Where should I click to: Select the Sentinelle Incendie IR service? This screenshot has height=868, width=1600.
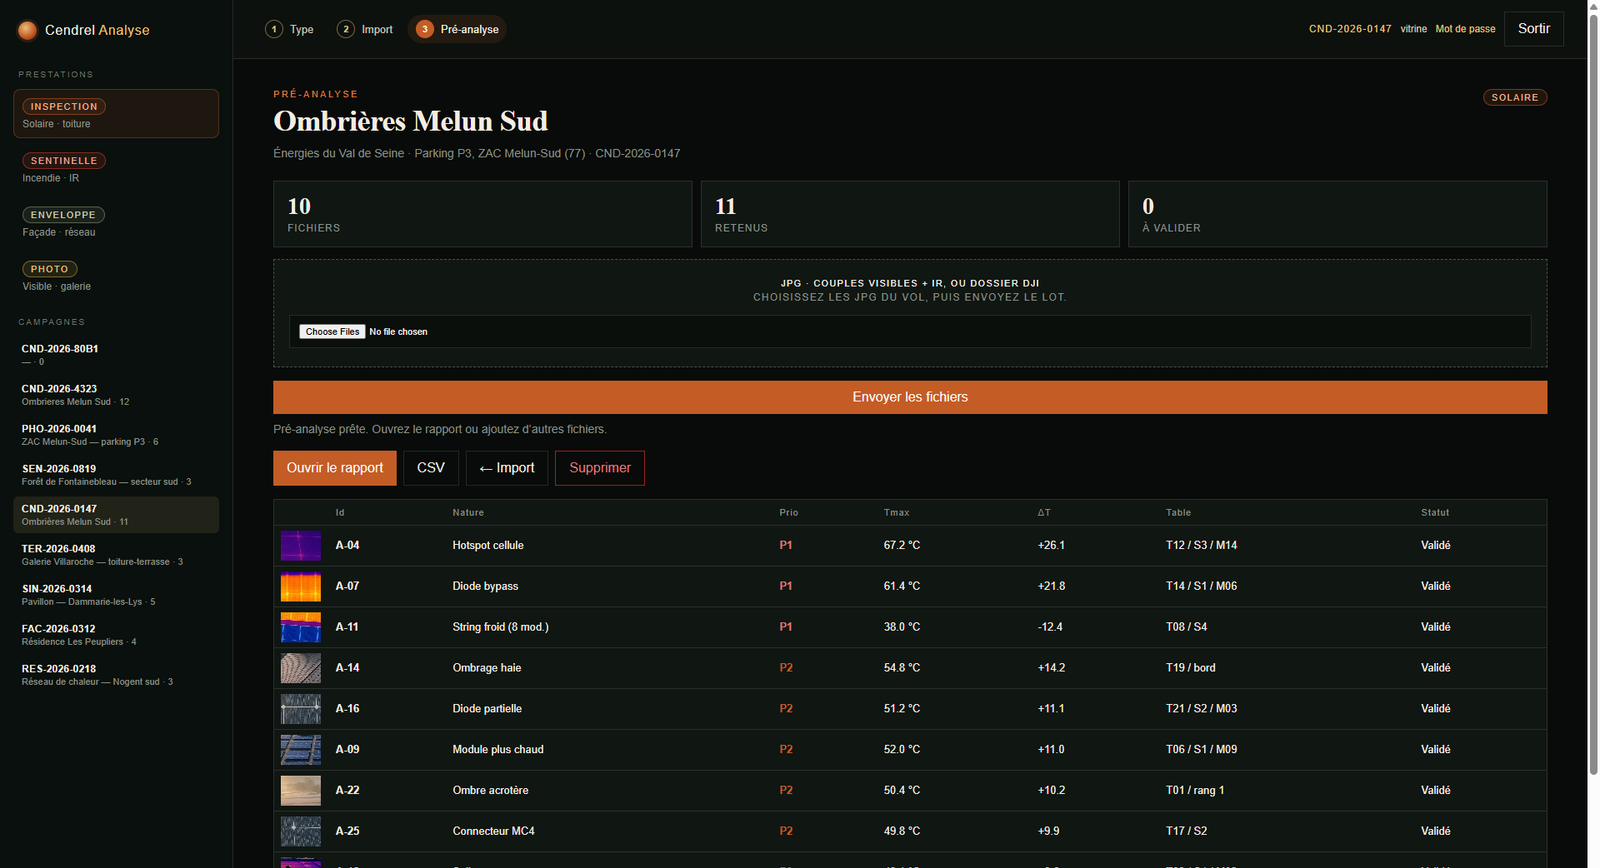click(116, 168)
